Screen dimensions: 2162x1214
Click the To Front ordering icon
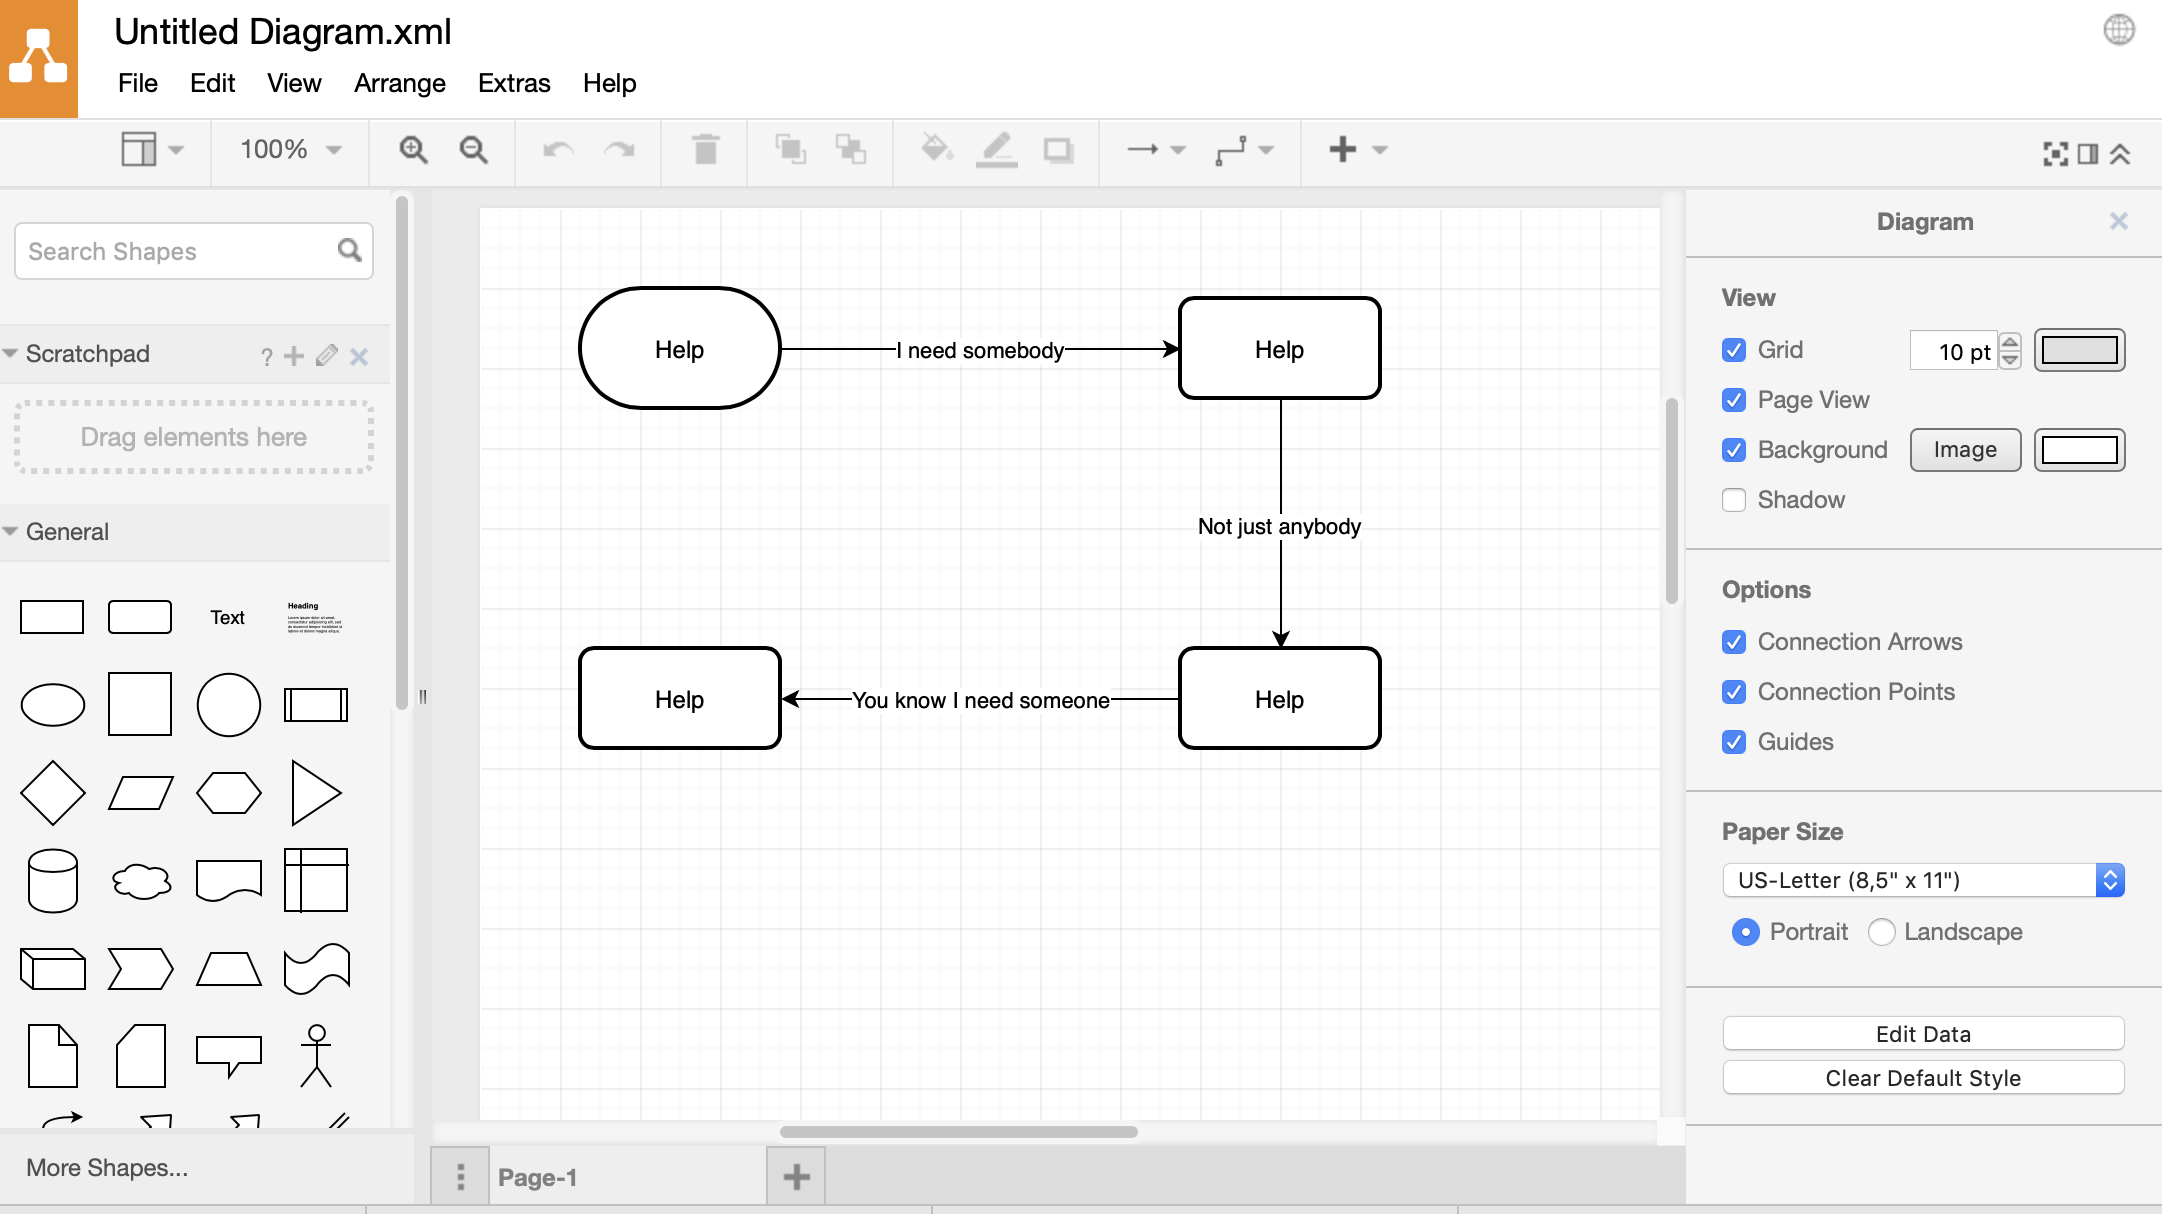click(791, 150)
